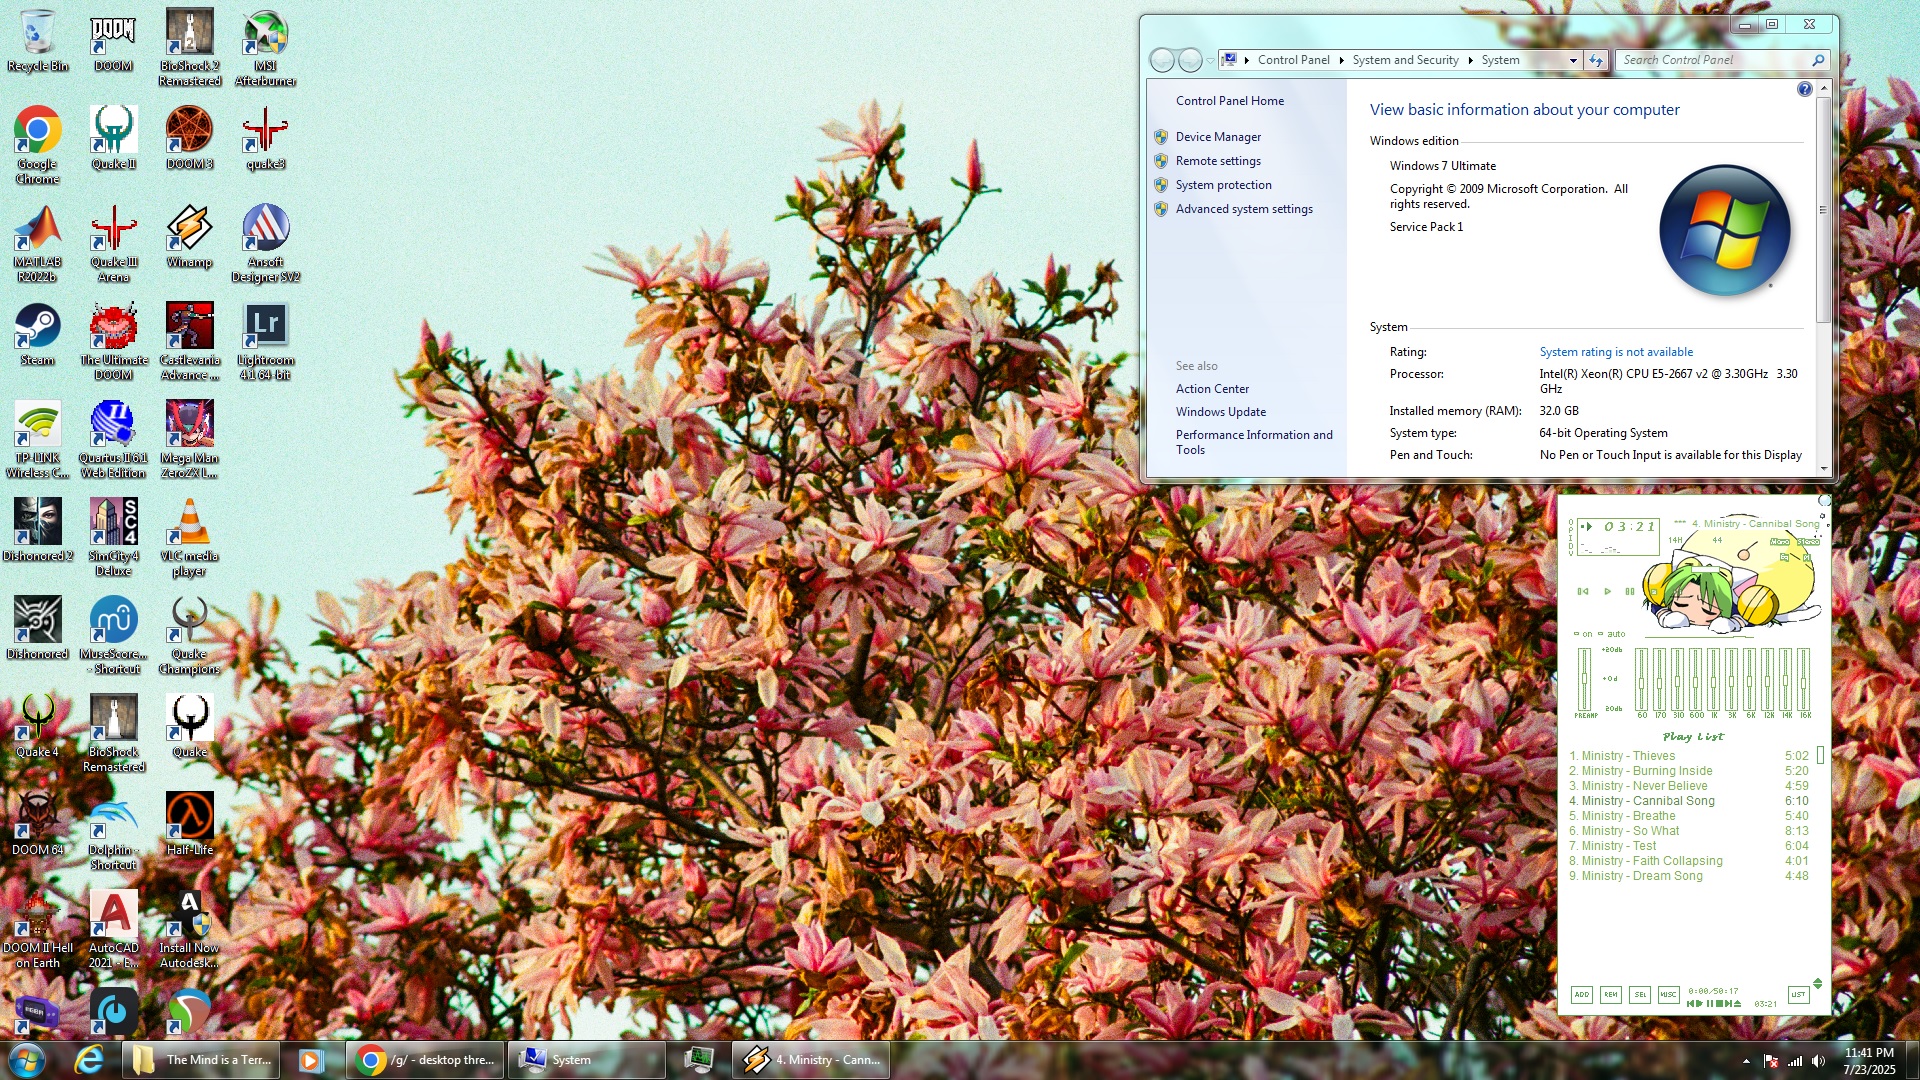This screenshot has height=1080, width=1920.
Task: Select the BioShock 2 Remastered shortcut
Action: tap(189, 47)
